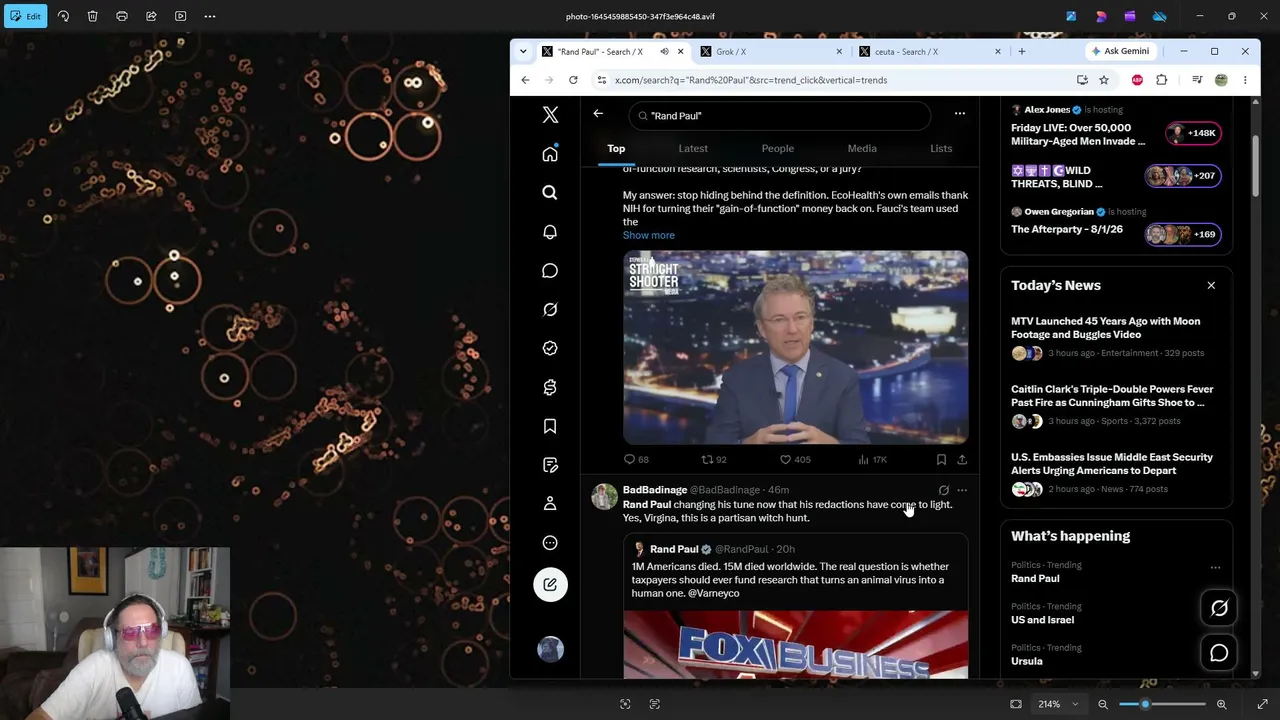1280x720 pixels.
Task: Start slideshow from Photos toolbar
Action: click(181, 16)
